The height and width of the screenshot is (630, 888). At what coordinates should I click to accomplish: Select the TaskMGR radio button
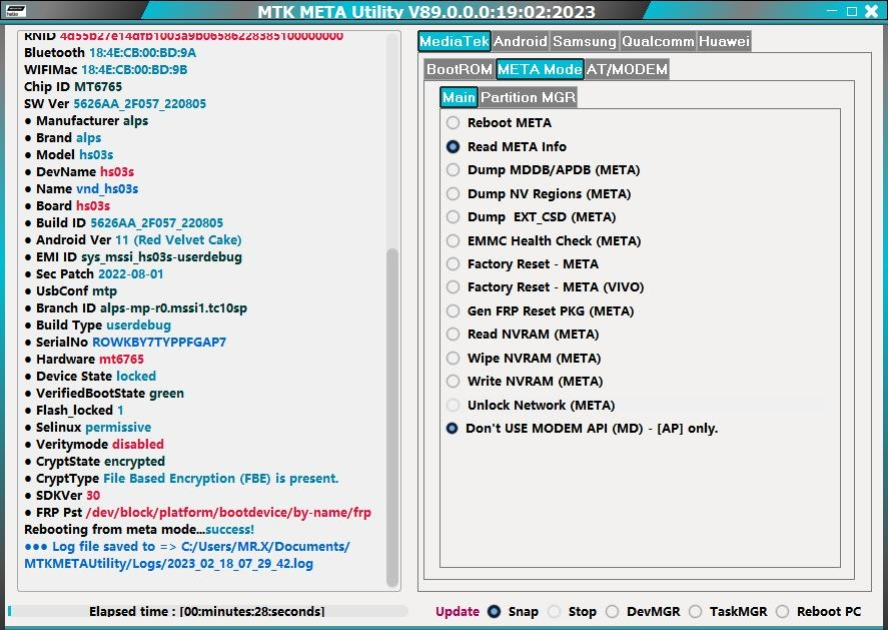point(695,612)
